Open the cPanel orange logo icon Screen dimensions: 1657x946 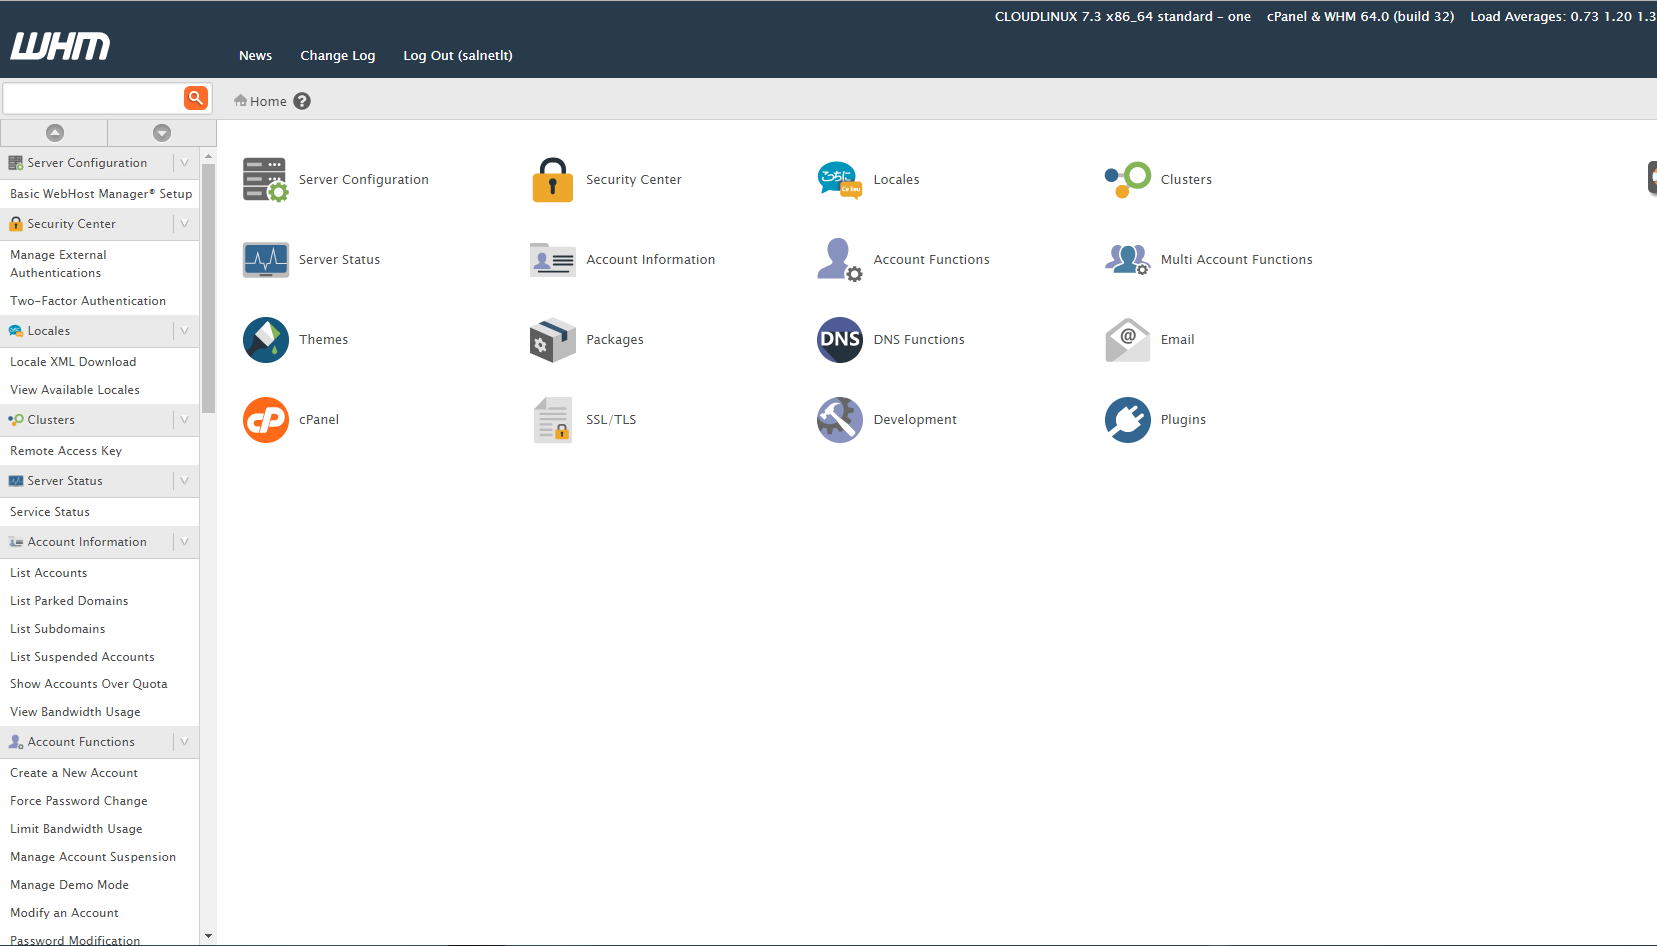pyautogui.click(x=266, y=420)
